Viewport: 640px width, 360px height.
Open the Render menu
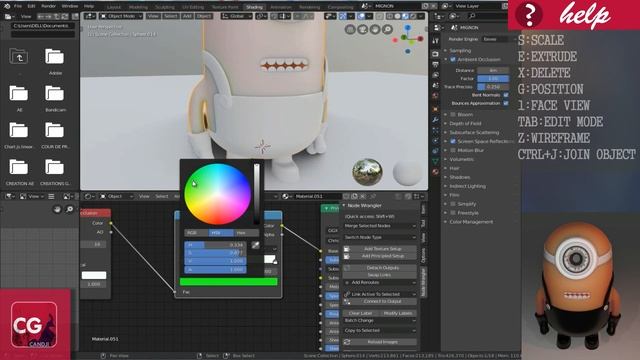pyautogui.click(x=49, y=6)
